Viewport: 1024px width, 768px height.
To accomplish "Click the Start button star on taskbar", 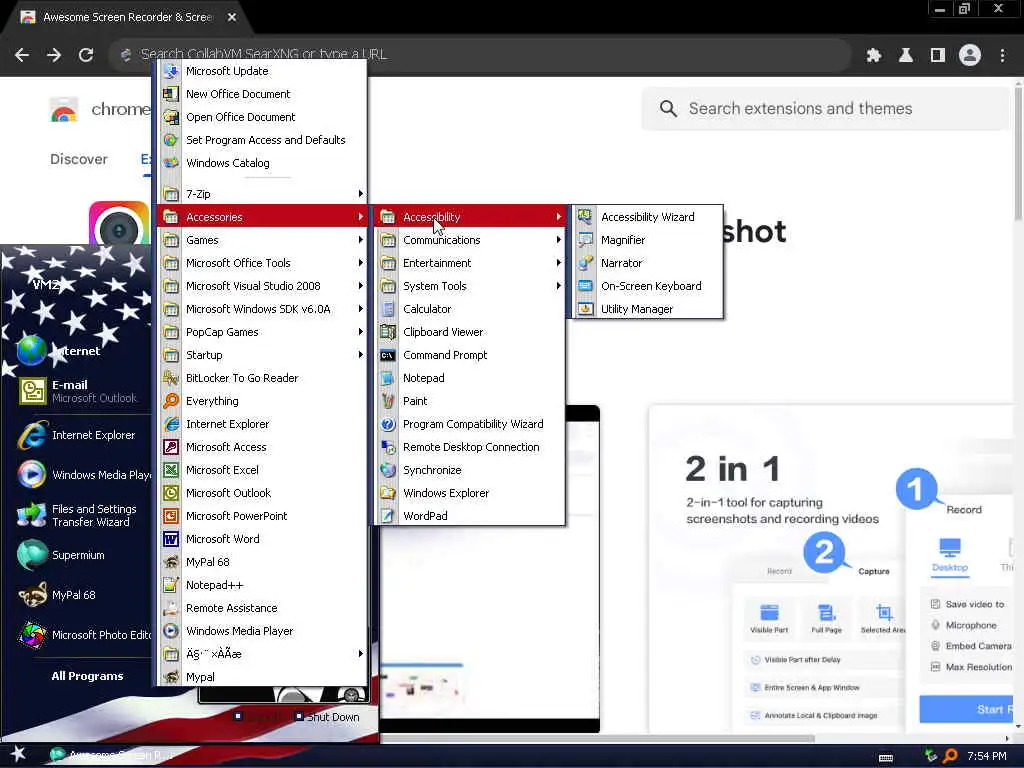I will [18, 754].
